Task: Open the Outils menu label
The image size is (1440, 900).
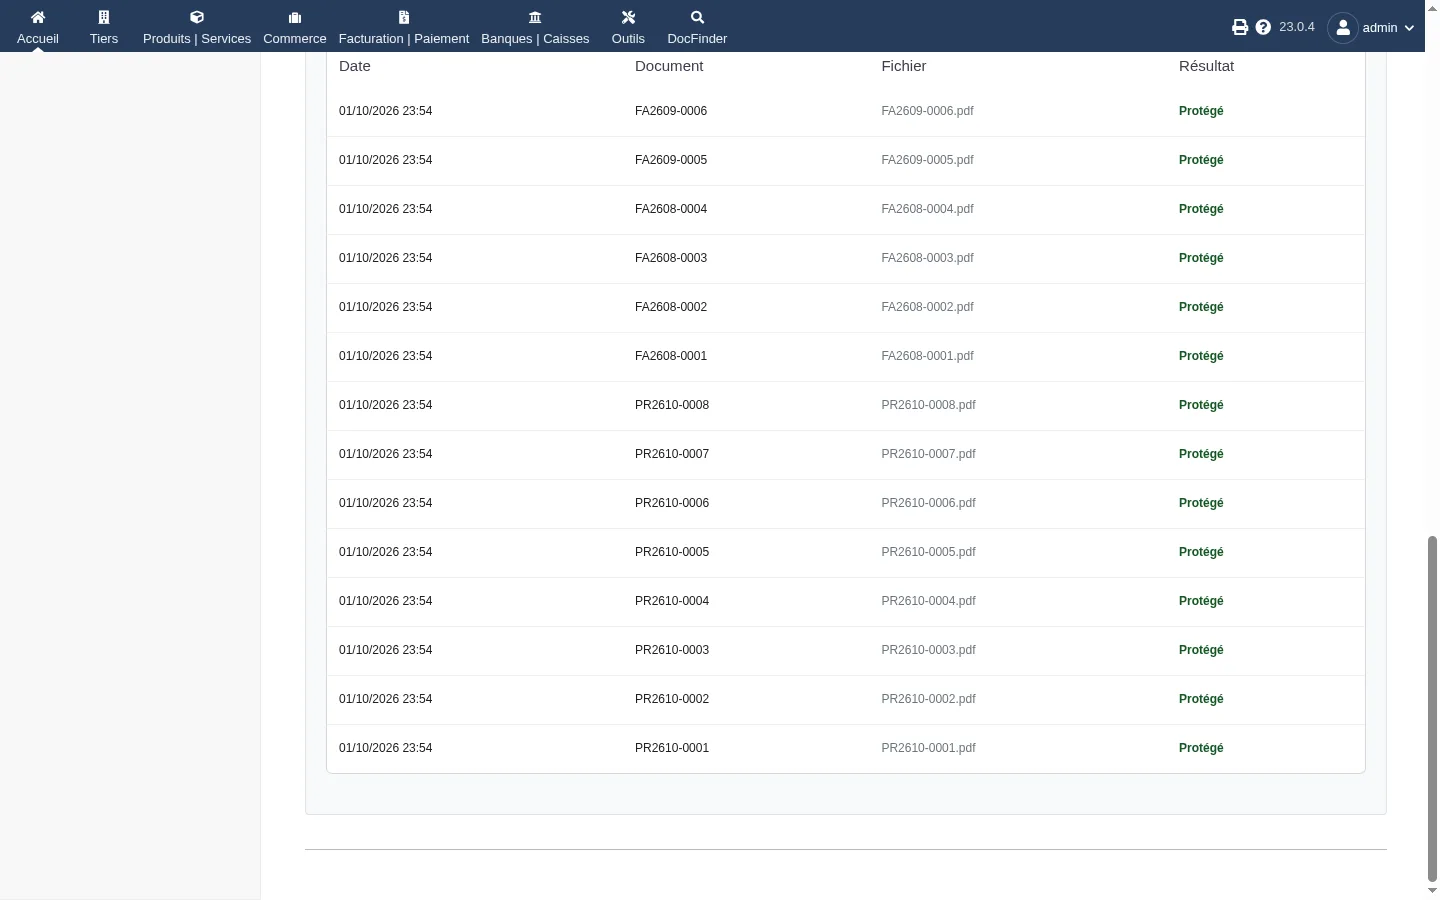Action: (628, 39)
